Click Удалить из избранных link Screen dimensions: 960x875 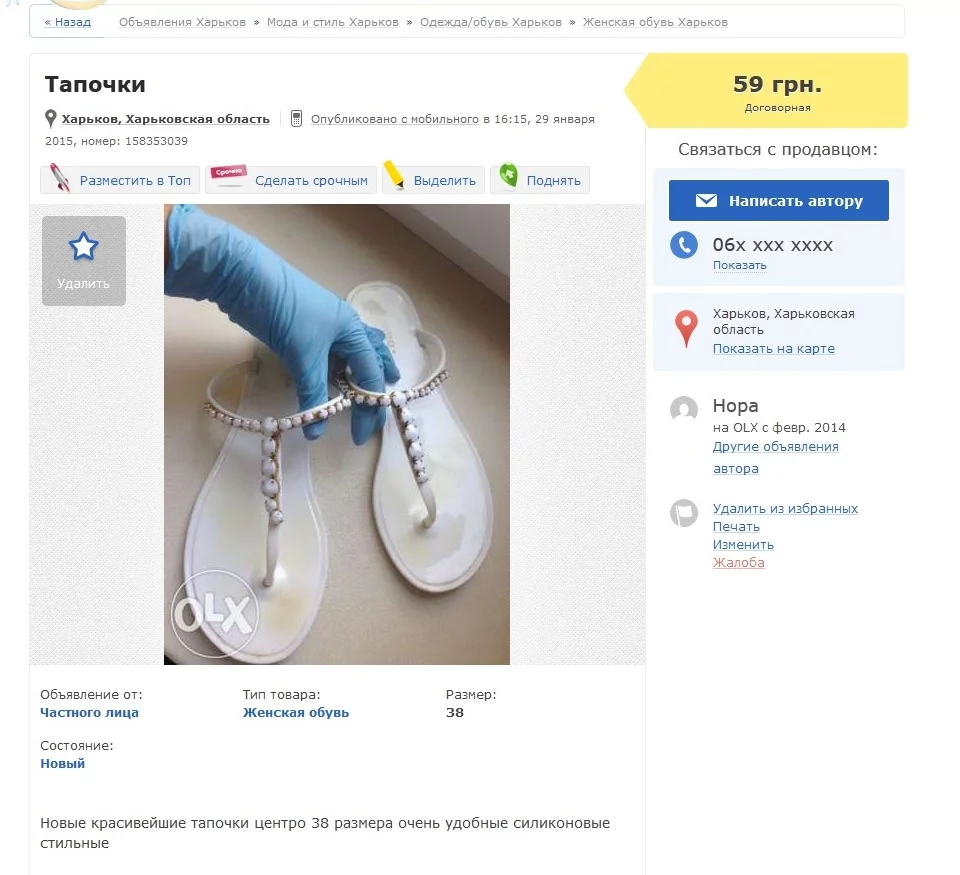(x=785, y=509)
